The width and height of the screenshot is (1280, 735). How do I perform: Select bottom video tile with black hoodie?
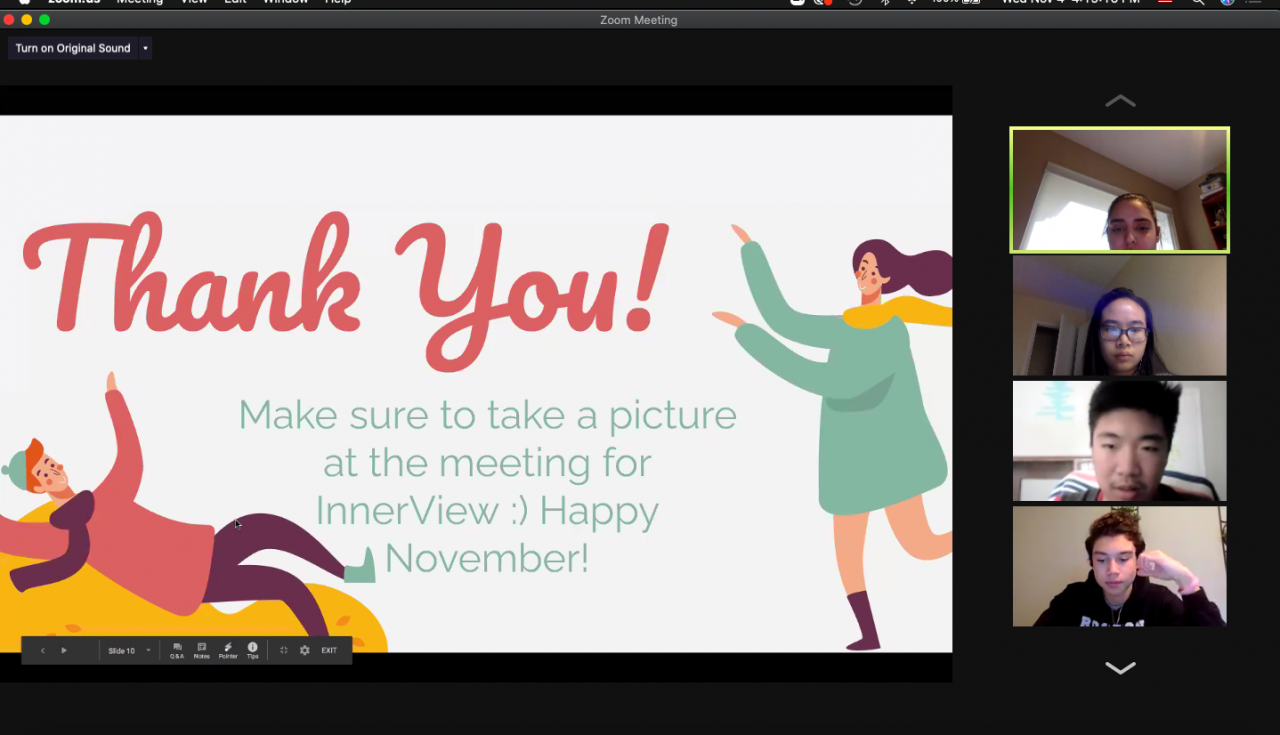point(1119,566)
